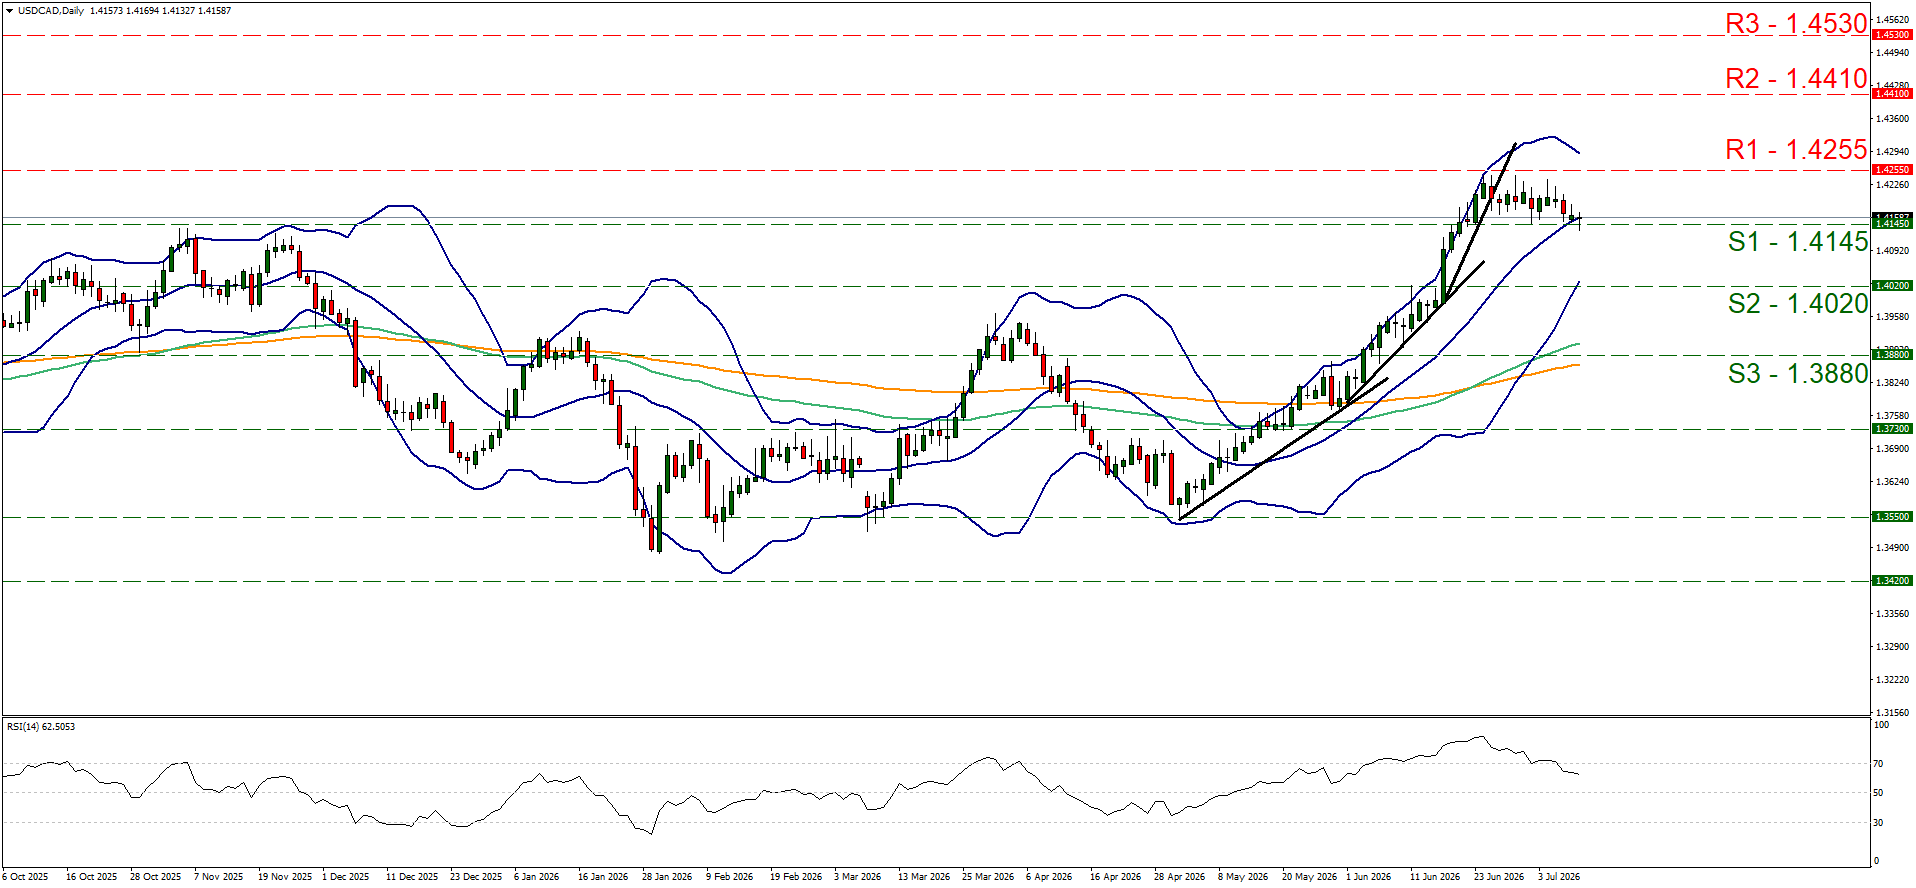
Task: Select the R2 - 1.4410 resistance label
Action: point(1796,78)
